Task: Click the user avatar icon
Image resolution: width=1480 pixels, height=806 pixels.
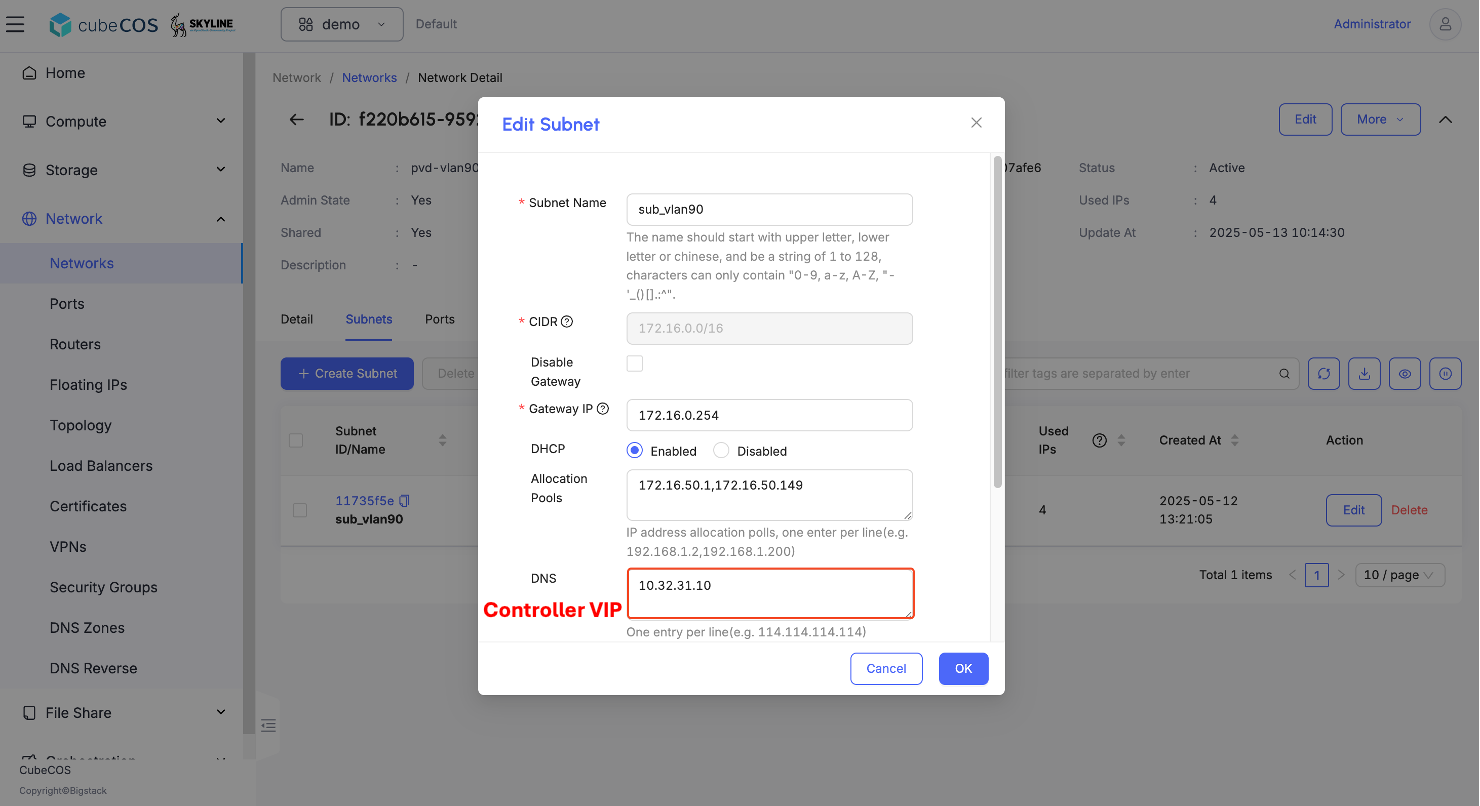Action: pyautogui.click(x=1445, y=24)
